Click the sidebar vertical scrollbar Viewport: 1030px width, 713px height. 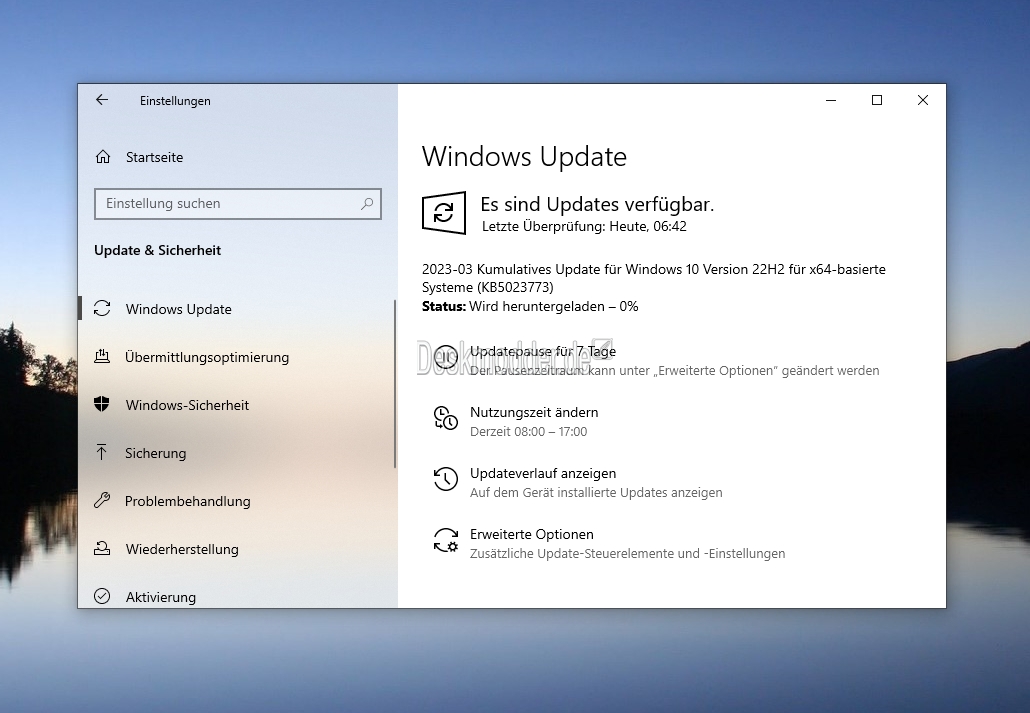pyautogui.click(x=395, y=384)
